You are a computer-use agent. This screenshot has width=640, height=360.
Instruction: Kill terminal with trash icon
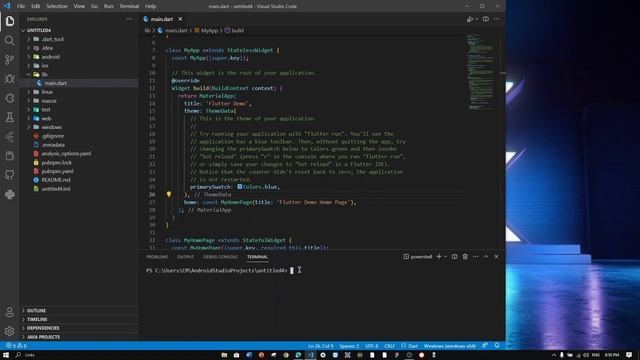point(465,256)
